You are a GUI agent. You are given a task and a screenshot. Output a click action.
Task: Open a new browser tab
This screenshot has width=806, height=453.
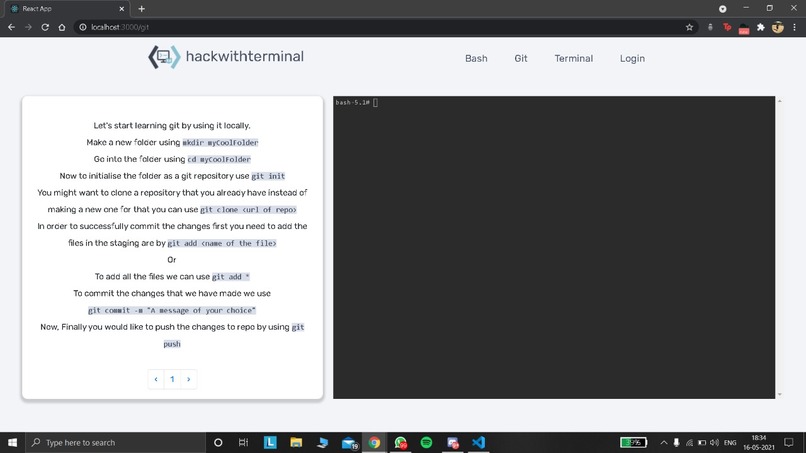(141, 9)
